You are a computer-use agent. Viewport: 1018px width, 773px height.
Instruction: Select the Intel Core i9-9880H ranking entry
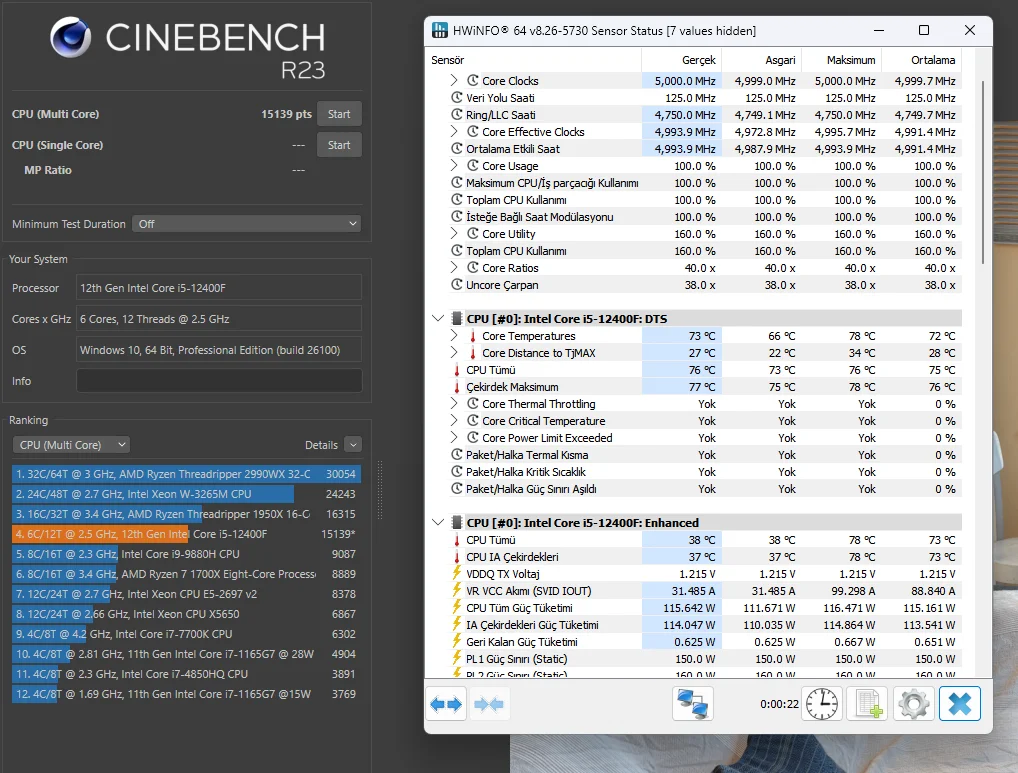(x=186, y=554)
